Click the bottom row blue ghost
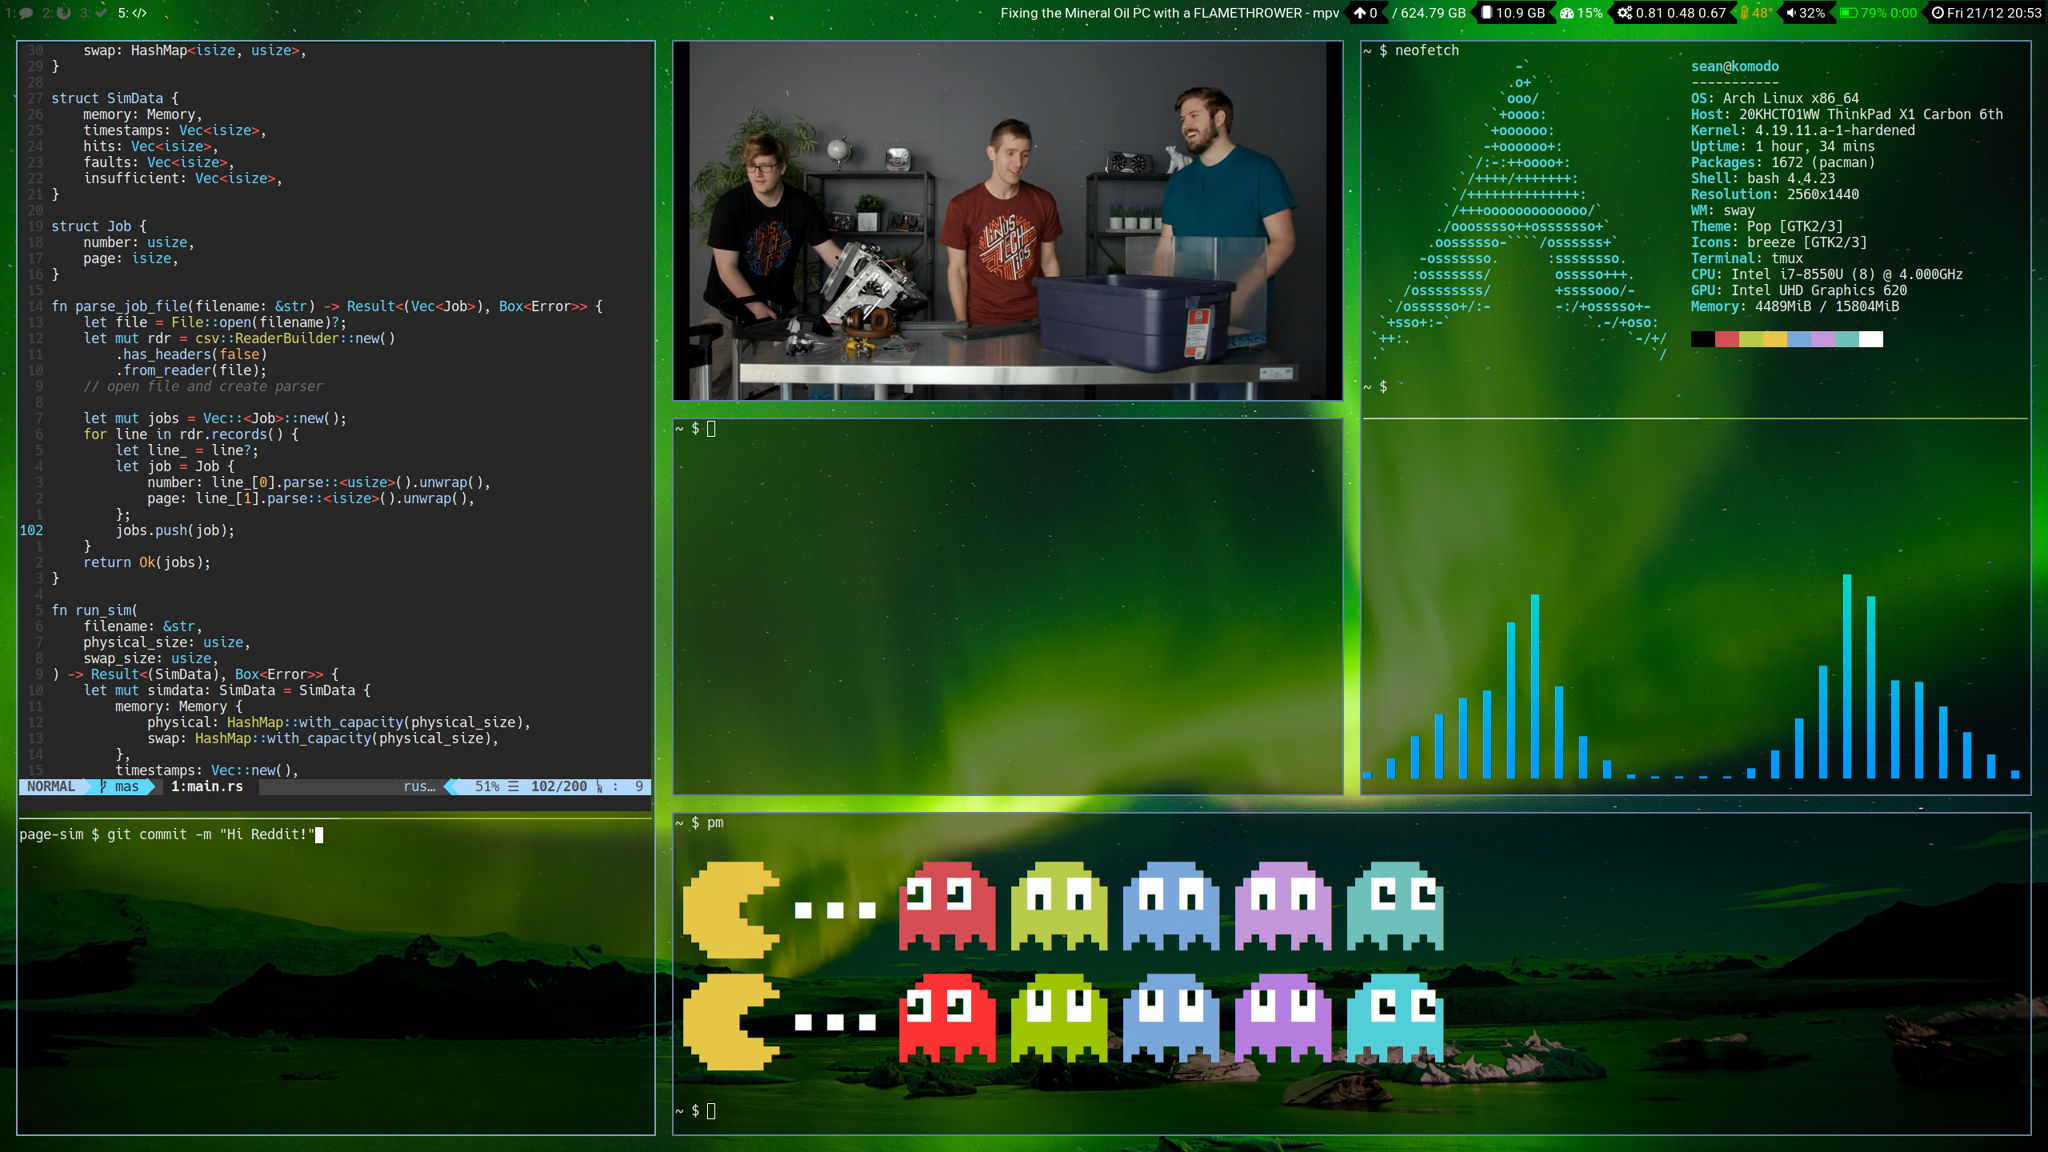2048x1152 pixels. click(1171, 1018)
